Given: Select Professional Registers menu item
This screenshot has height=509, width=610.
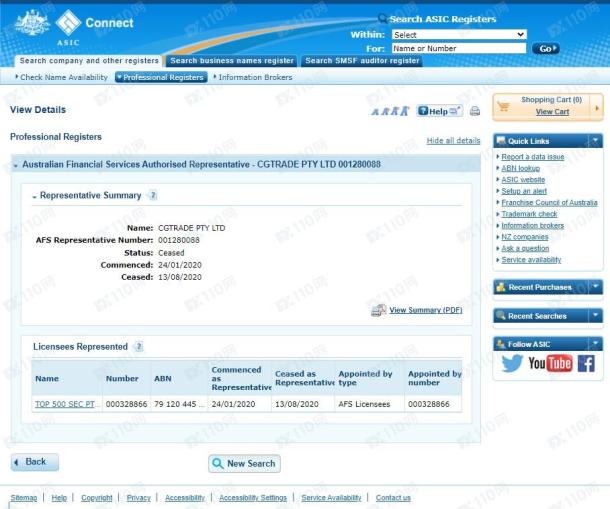Looking at the screenshot, I should click(x=161, y=77).
